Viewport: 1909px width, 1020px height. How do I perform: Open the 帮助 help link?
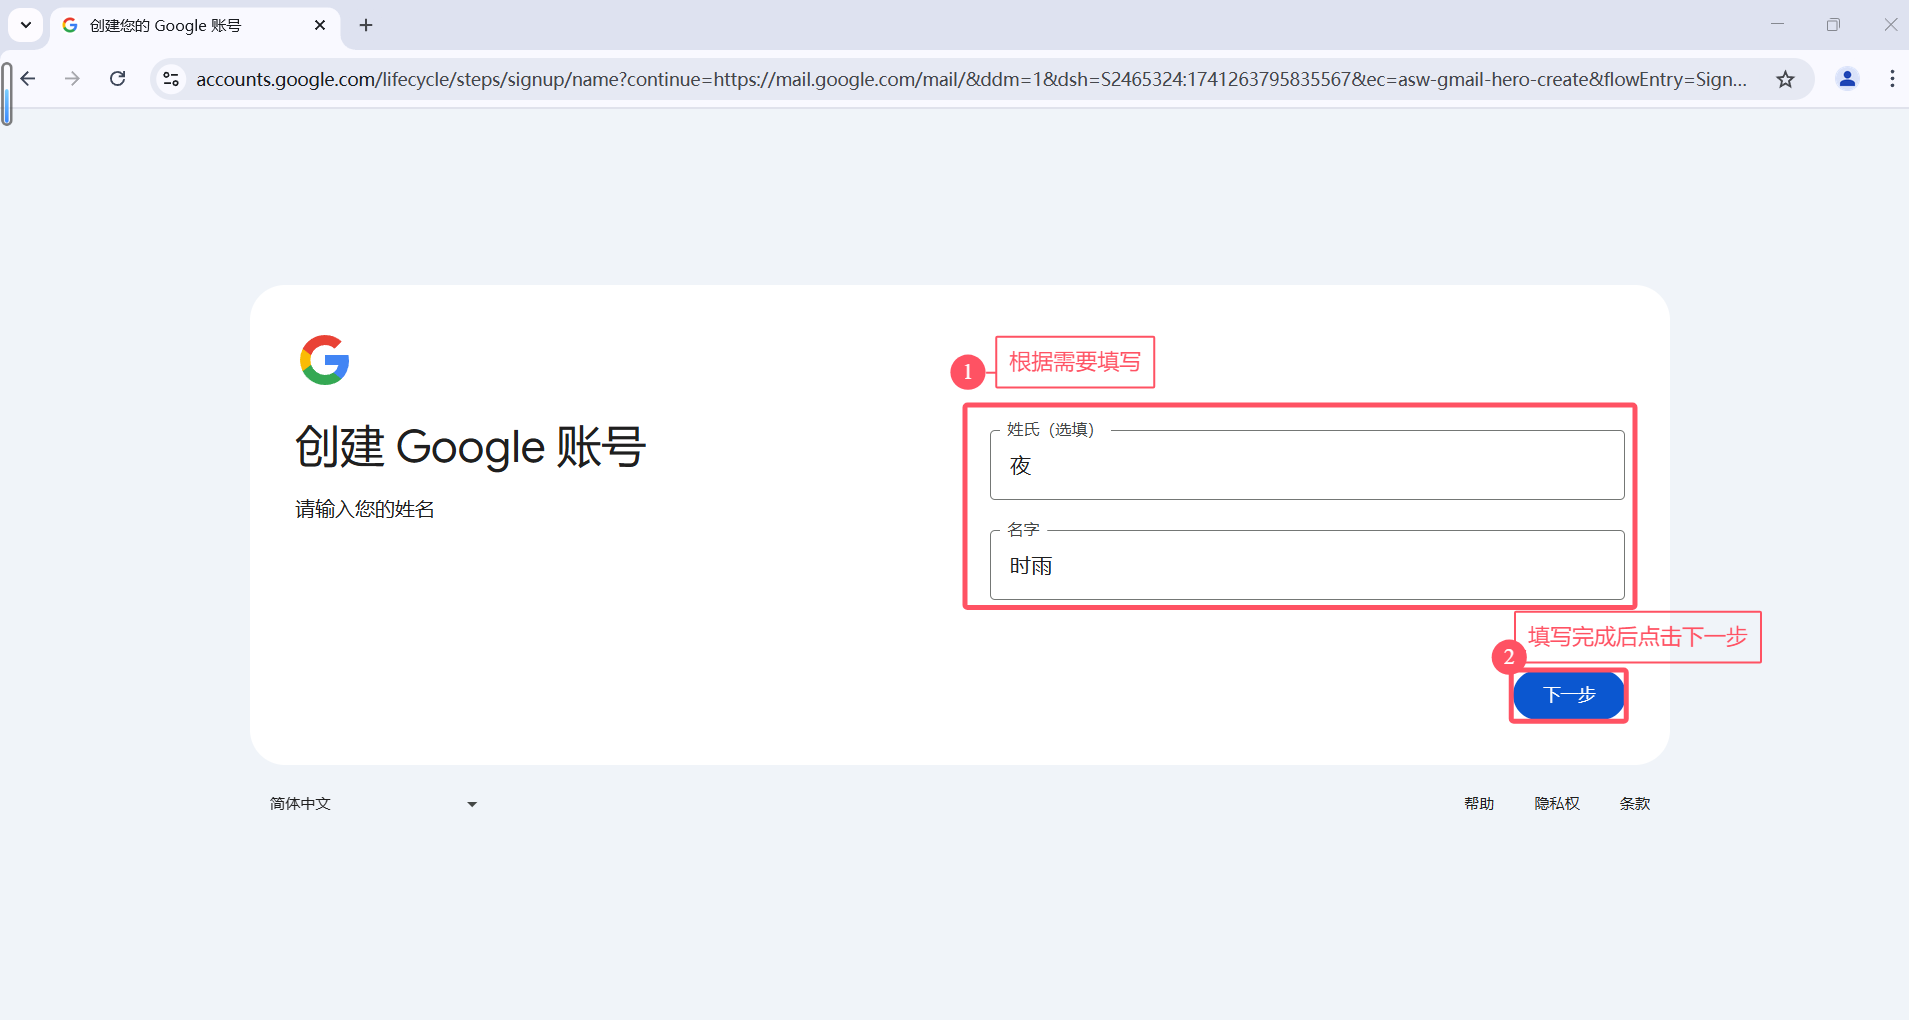click(x=1479, y=804)
